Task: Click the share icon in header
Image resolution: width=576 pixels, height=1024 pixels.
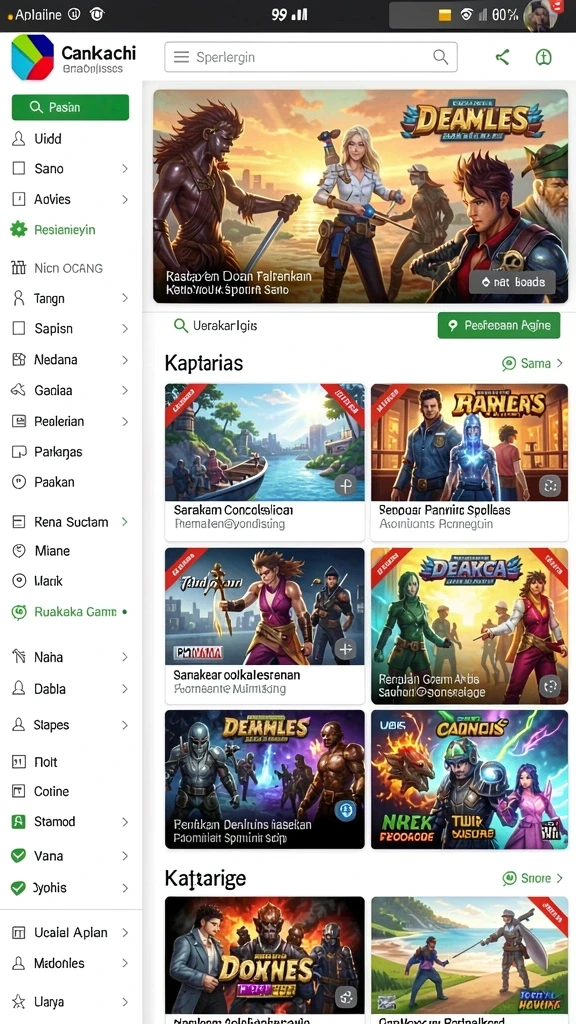Action: coord(502,57)
